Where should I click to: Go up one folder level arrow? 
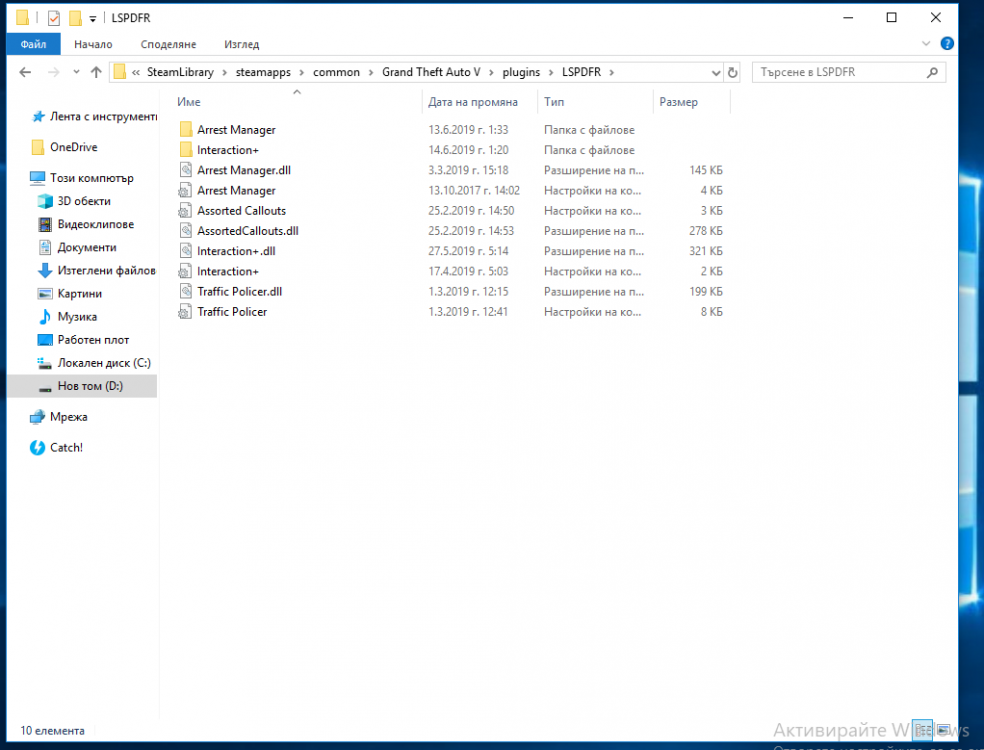[96, 72]
